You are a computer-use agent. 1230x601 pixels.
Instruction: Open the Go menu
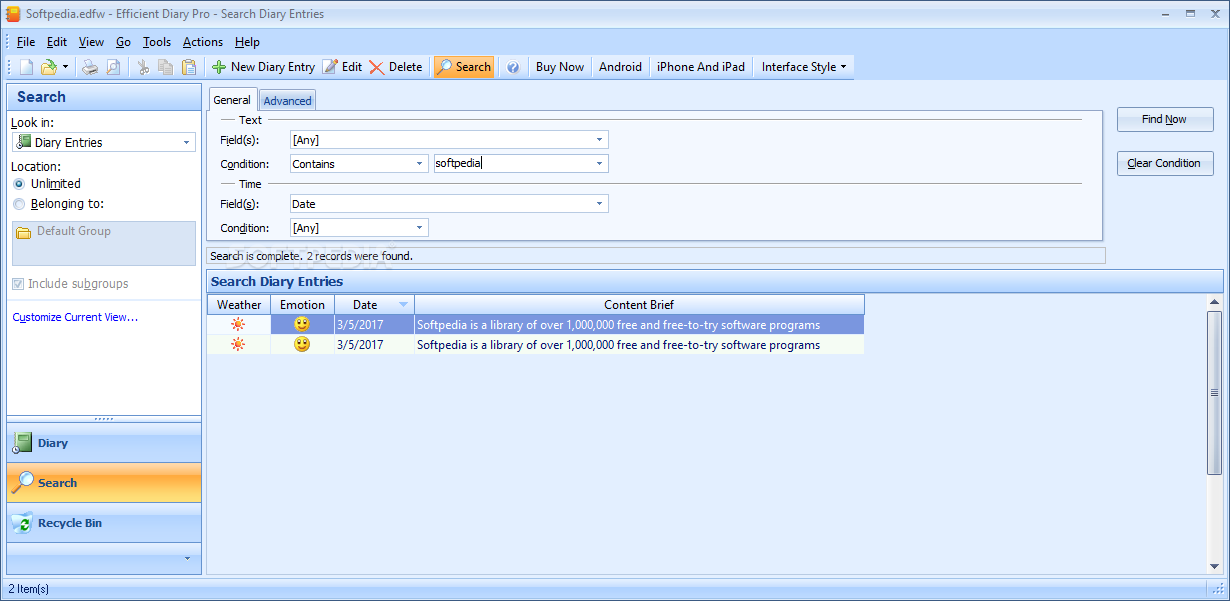[x=123, y=42]
